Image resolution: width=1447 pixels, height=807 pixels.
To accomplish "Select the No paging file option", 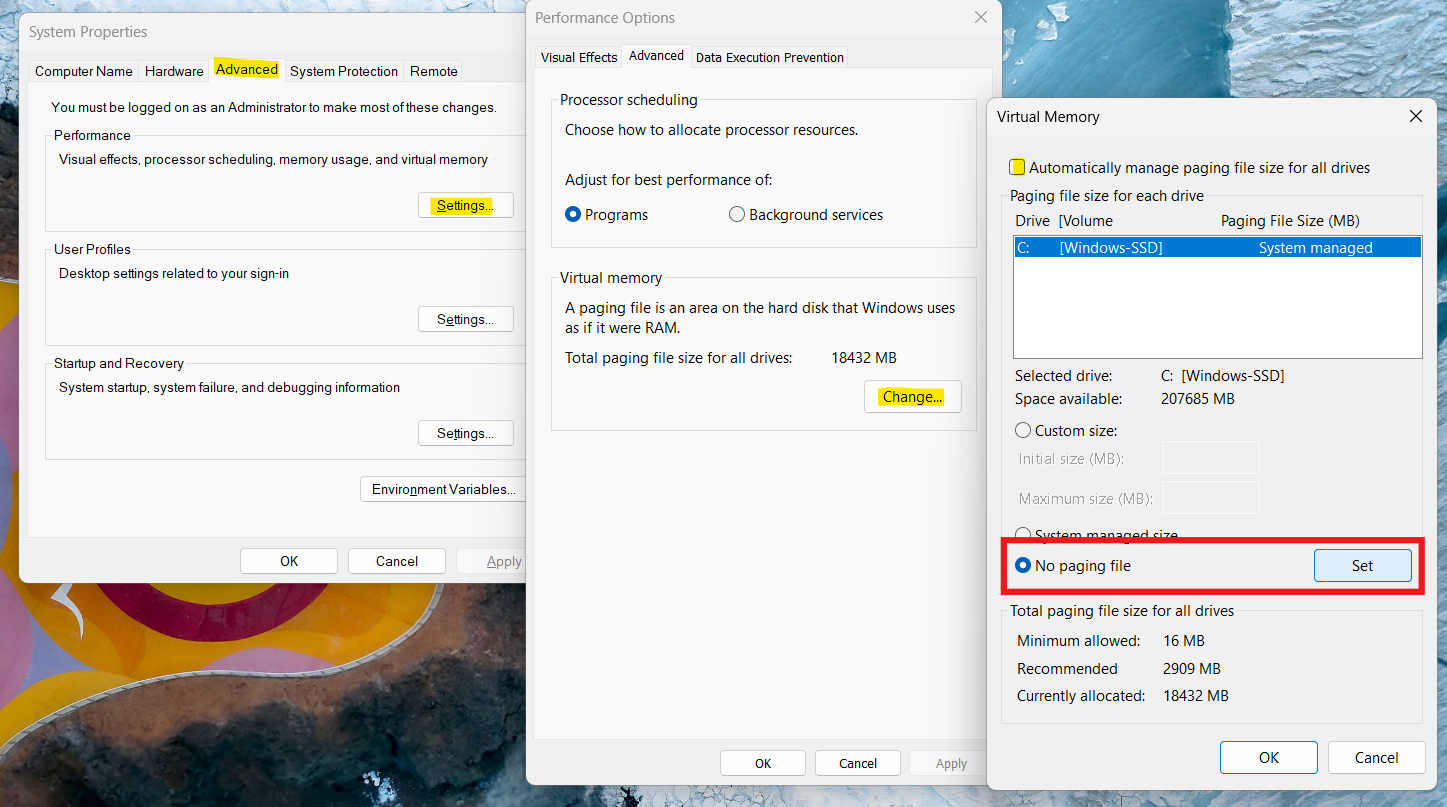I will [x=1022, y=564].
